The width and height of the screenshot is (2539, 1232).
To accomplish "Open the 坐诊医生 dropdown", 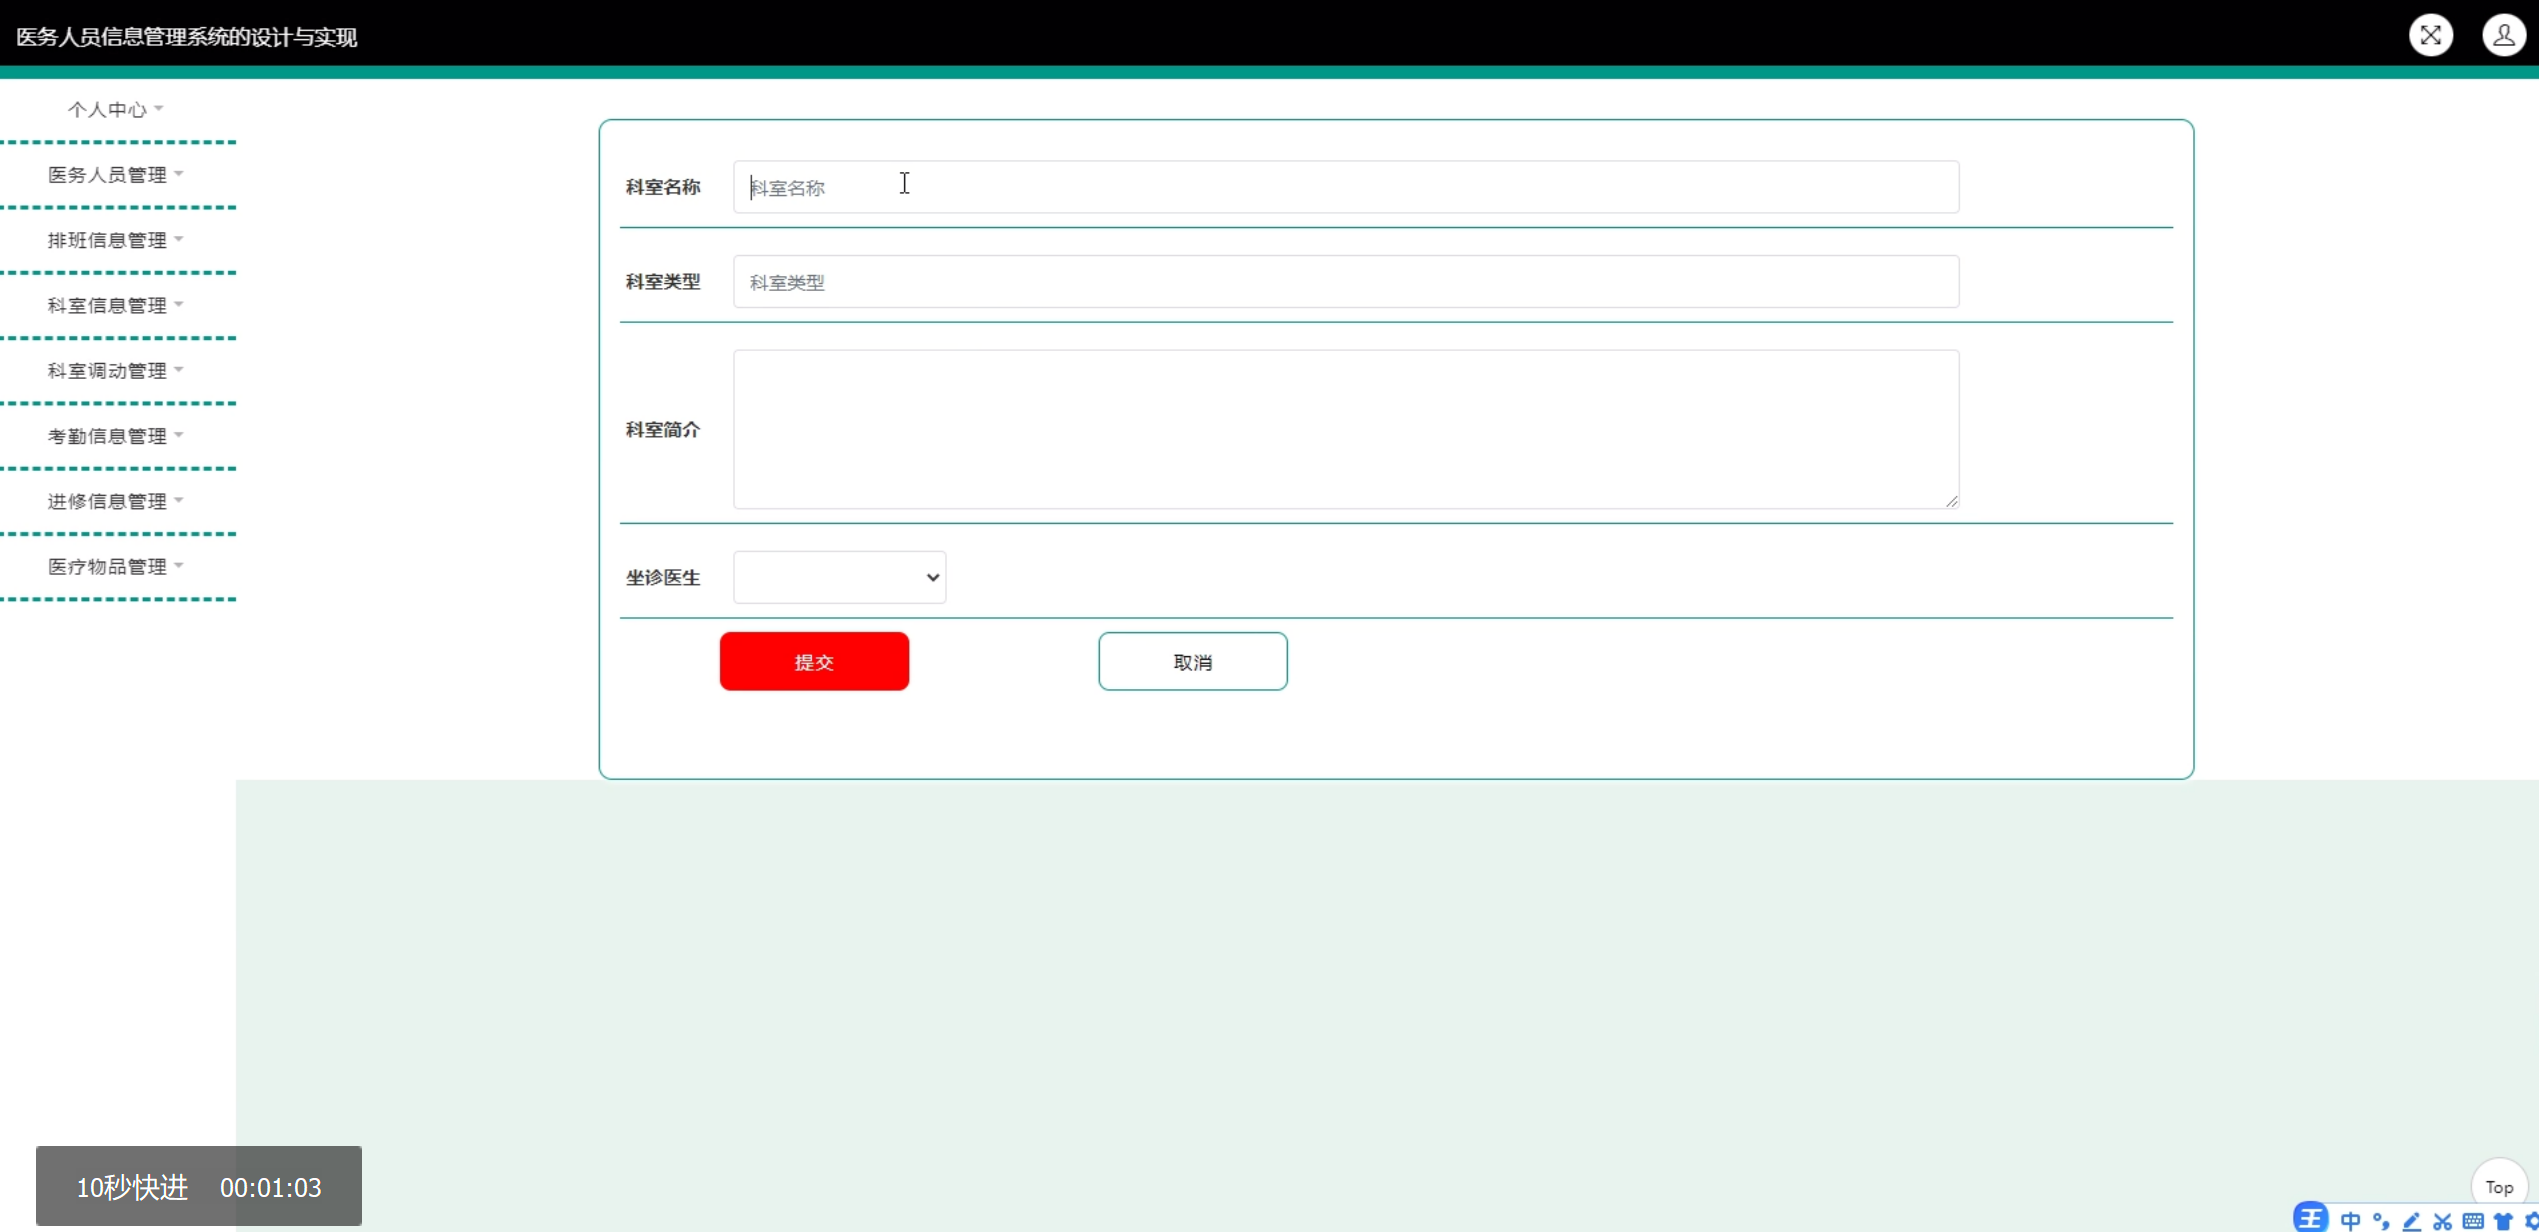I will tap(839, 577).
